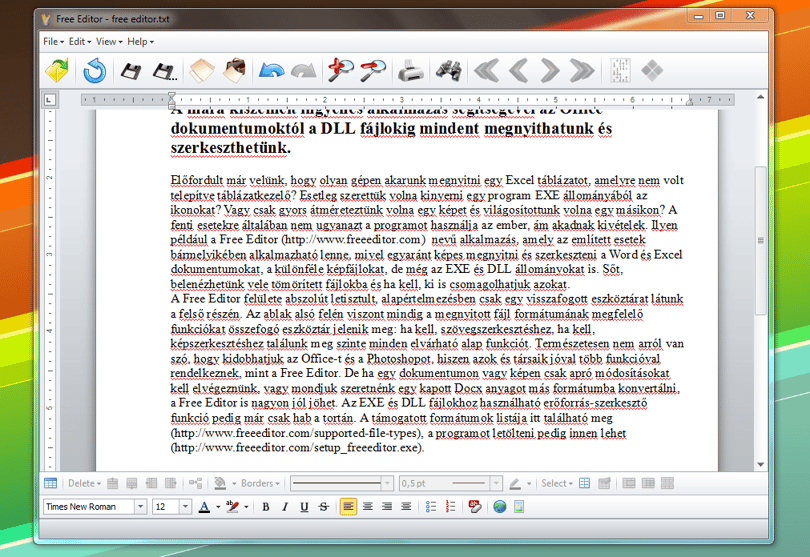
Task: Click the blue Undo arrow icon
Action: [272, 70]
